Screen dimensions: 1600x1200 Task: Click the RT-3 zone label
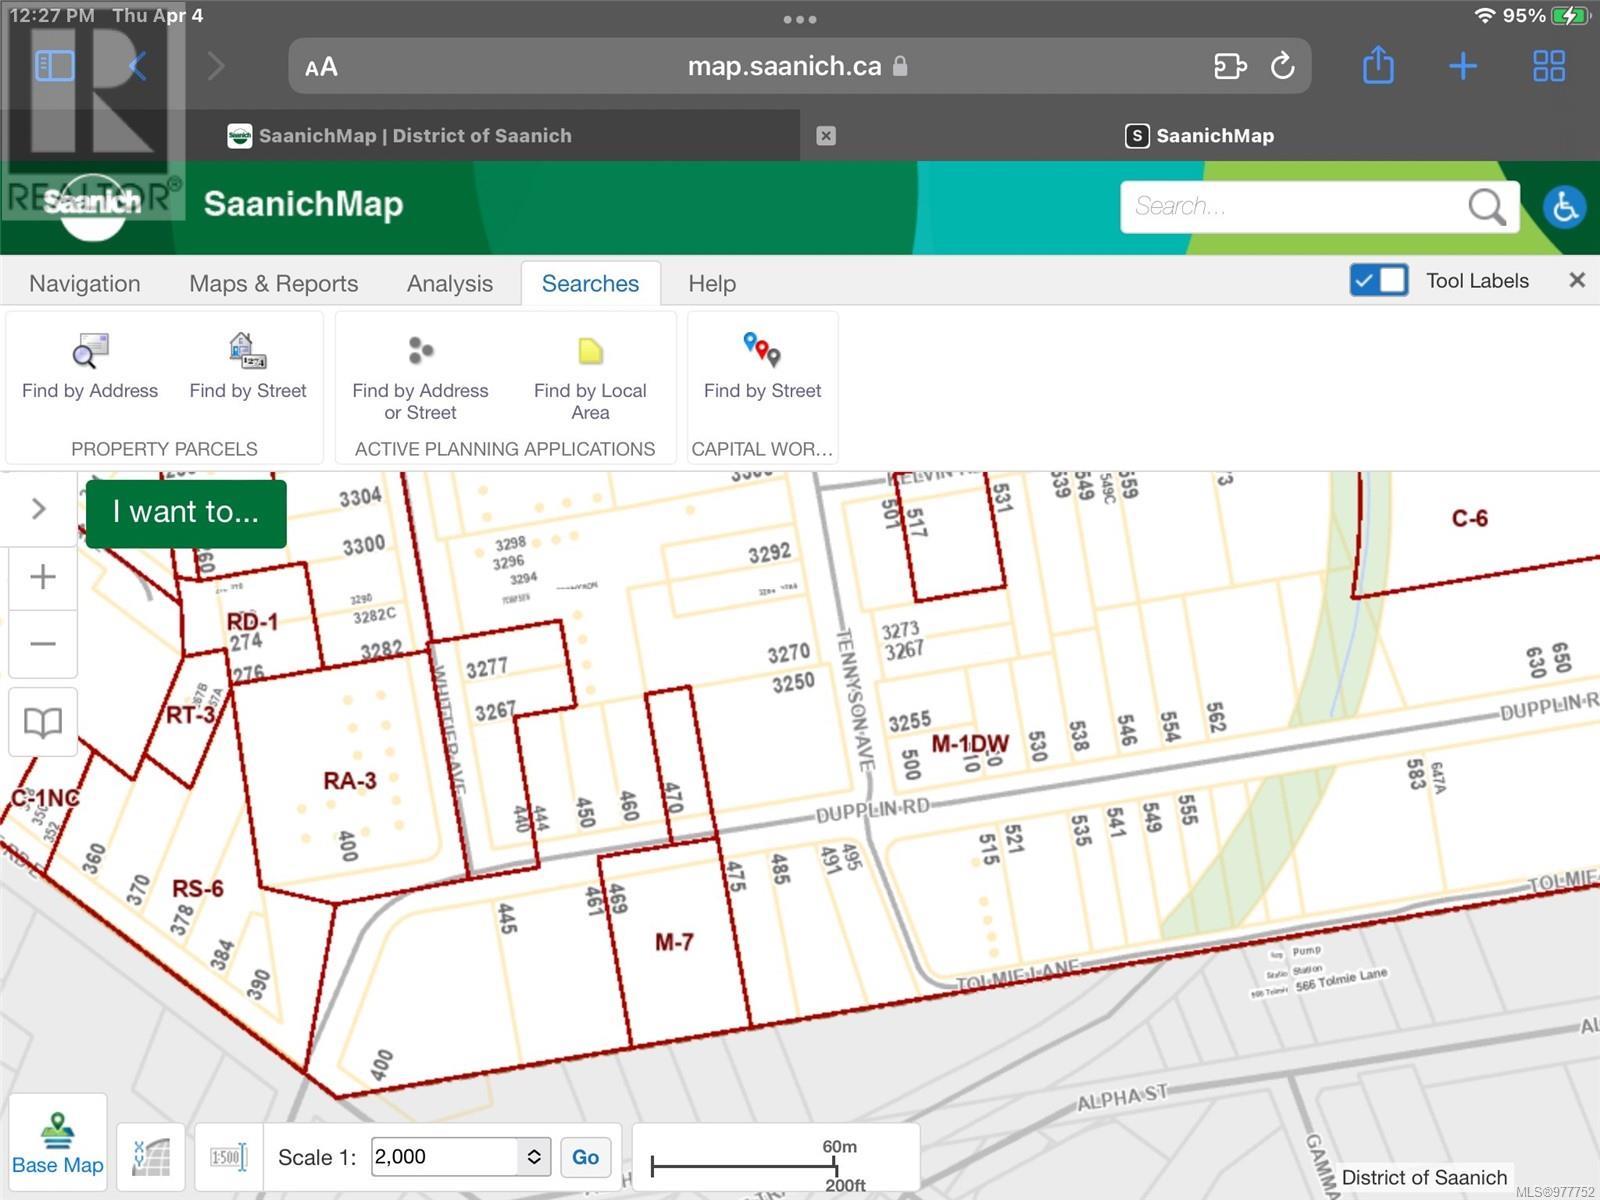pos(190,715)
